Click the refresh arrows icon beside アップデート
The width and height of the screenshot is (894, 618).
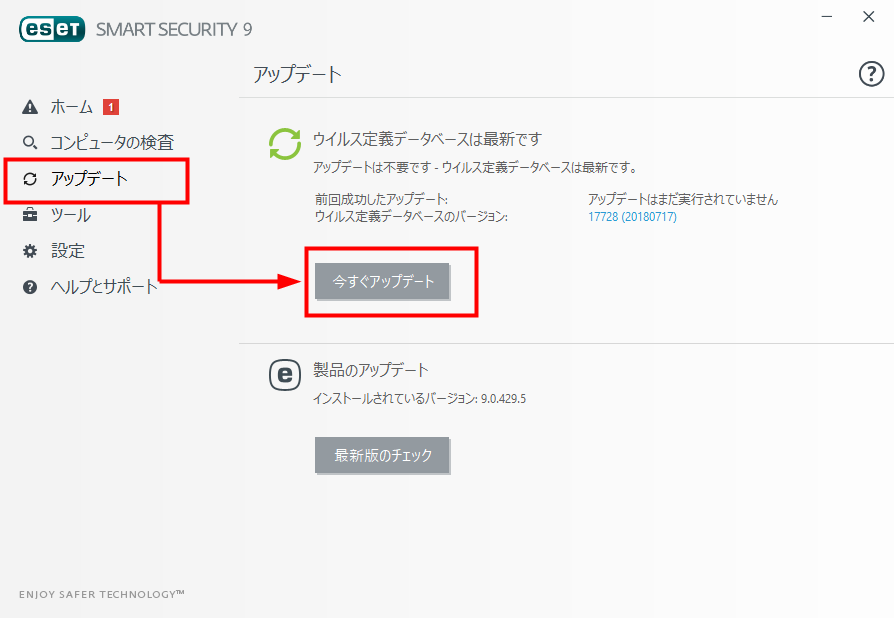pos(30,179)
